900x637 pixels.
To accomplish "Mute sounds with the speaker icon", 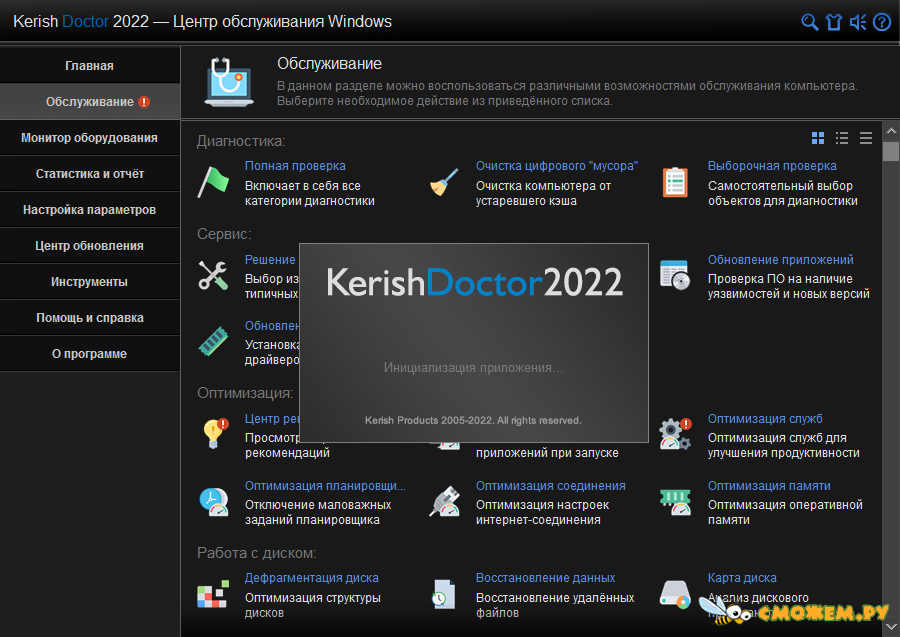I will [x=858, y=22].
